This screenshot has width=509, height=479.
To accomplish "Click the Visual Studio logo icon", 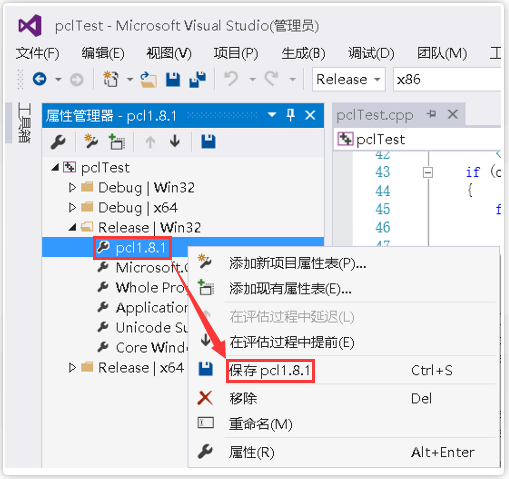I will 30,26.
